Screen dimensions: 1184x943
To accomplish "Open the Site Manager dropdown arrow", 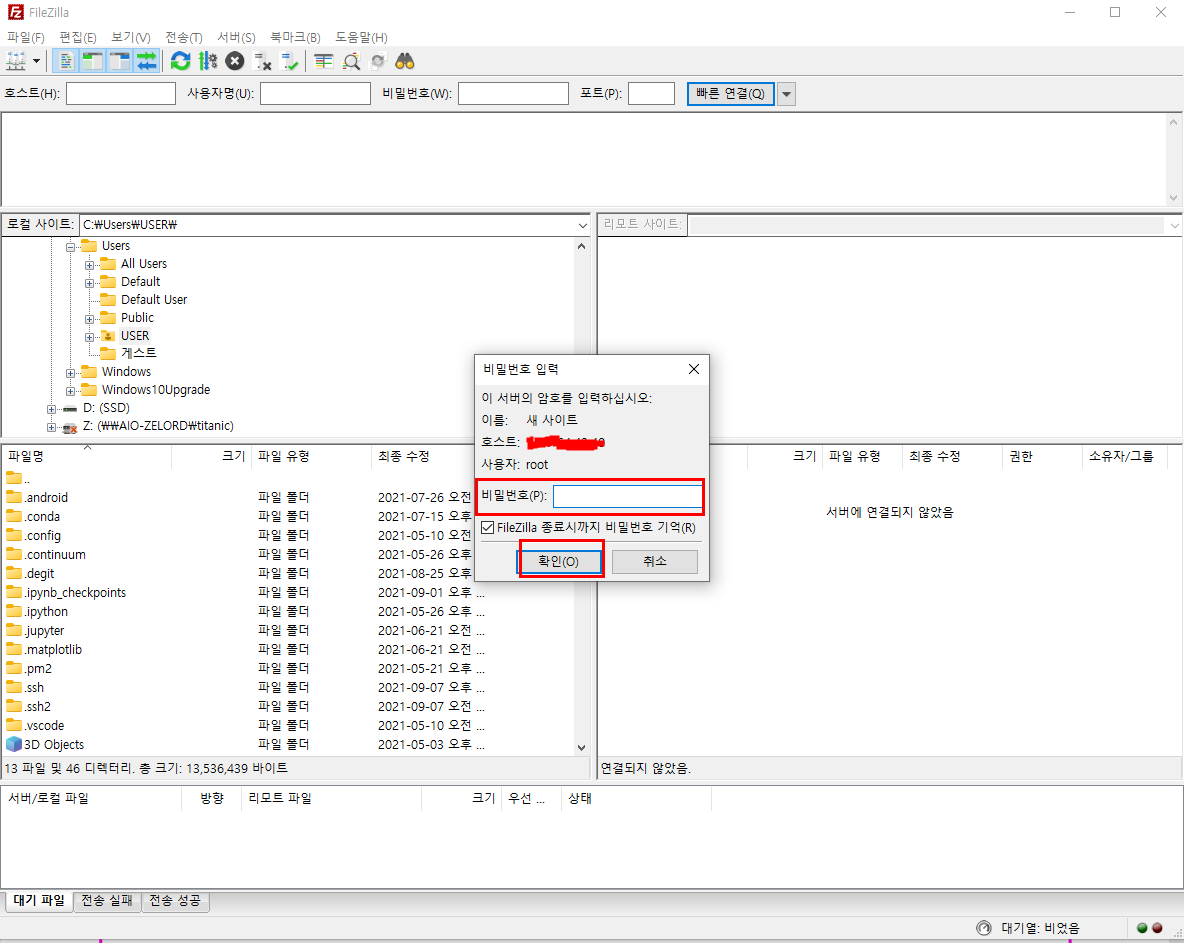I will point(36,61).
